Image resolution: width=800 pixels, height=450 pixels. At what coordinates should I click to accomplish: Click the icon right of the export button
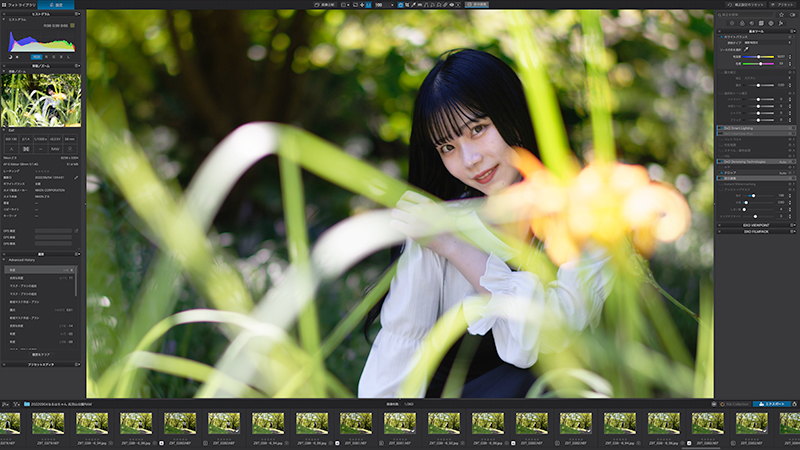[x=794, y=404]
